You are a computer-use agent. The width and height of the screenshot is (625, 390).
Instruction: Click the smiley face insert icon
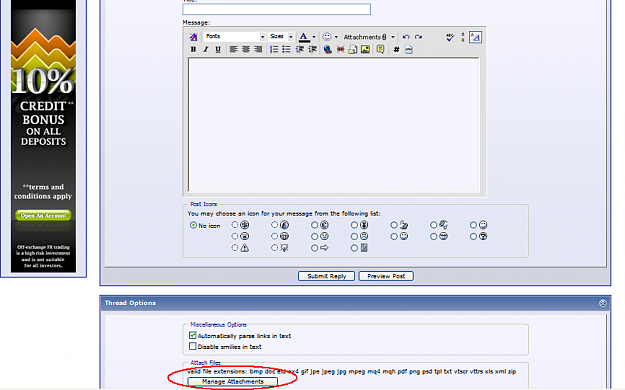(x=327, y=37)
